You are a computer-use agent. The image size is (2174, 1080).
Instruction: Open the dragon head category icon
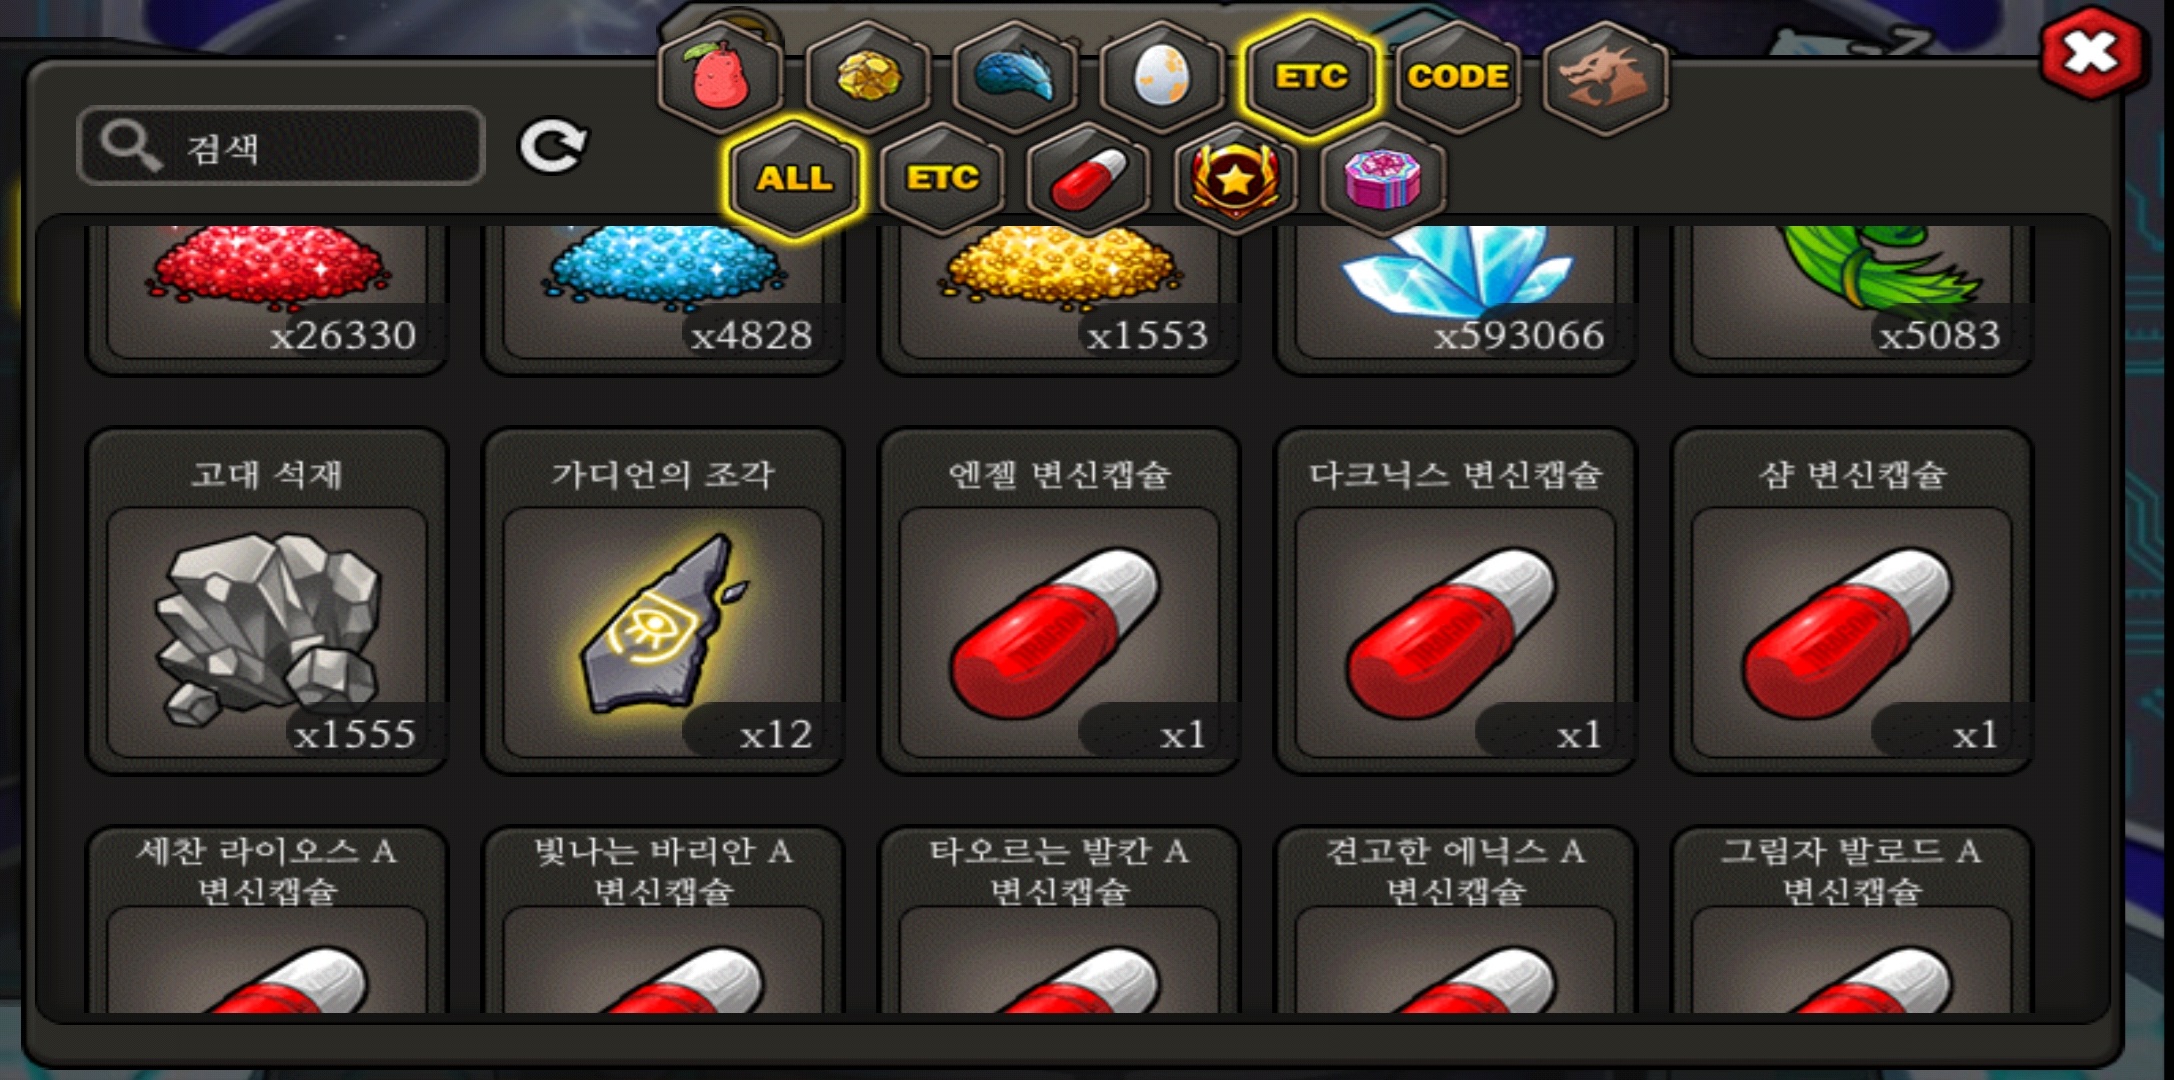pyautogui.click(x=1605, y=77)
